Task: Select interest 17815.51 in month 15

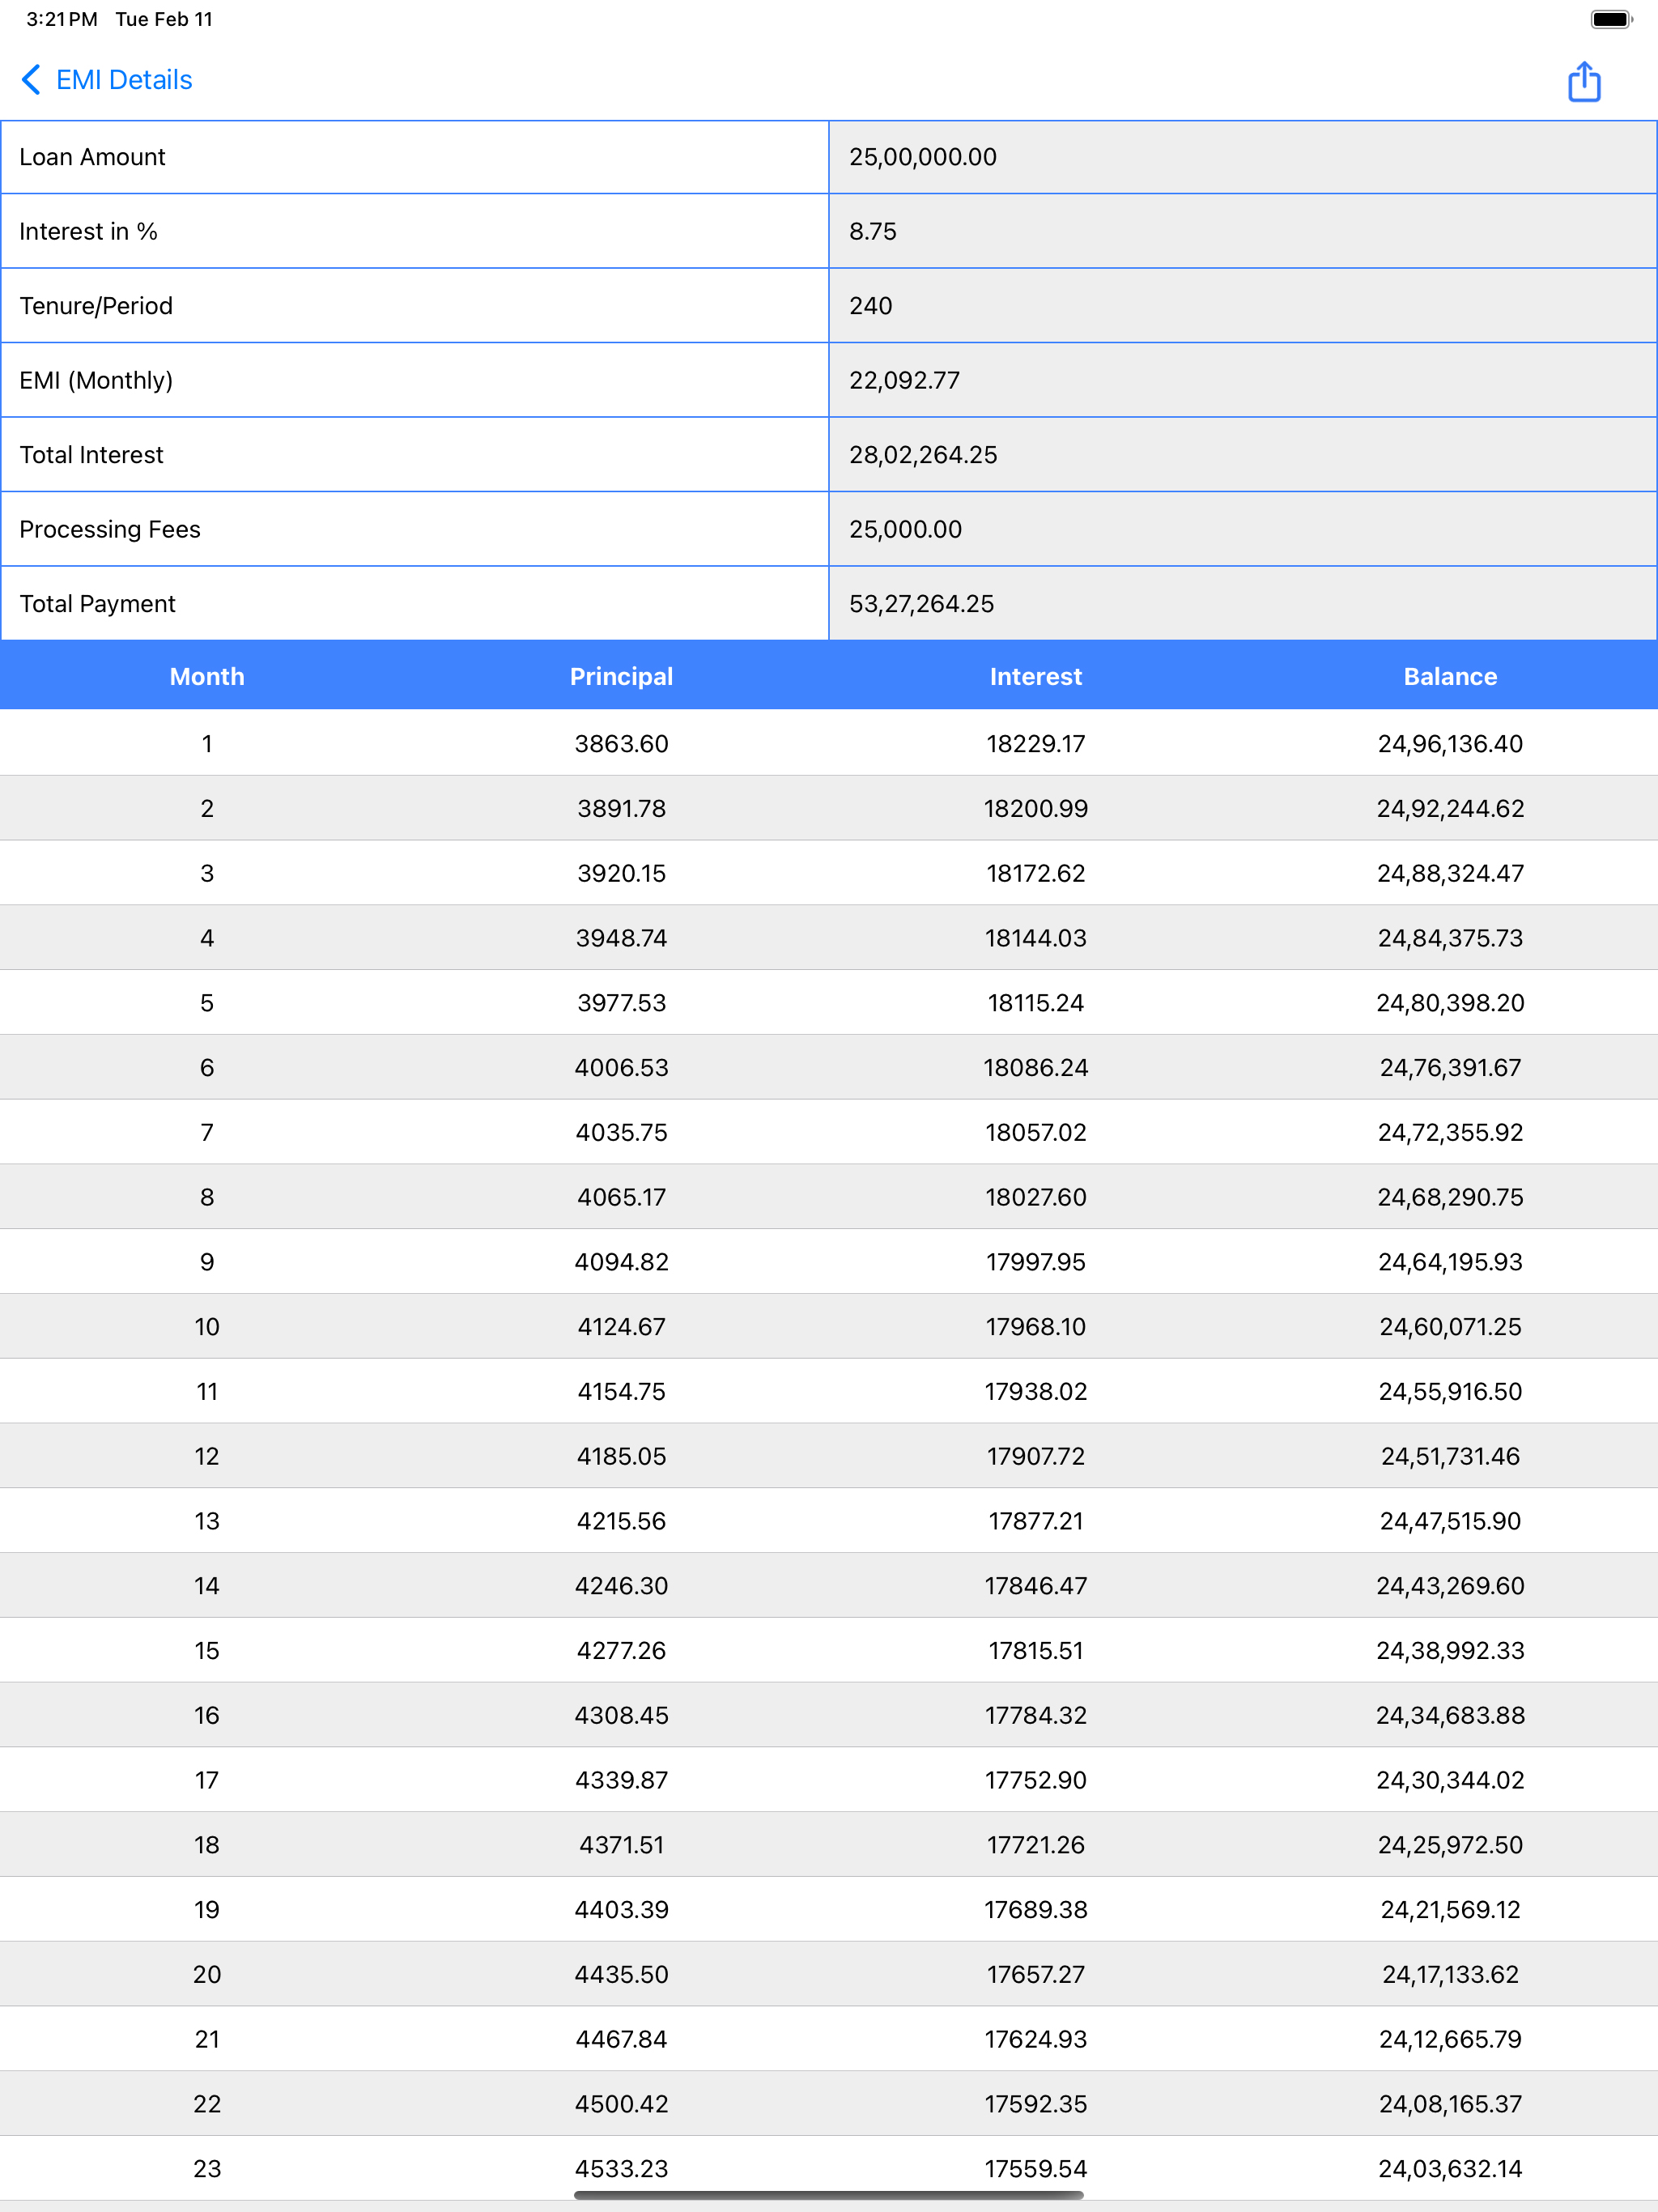Action: (1036, 1650)
